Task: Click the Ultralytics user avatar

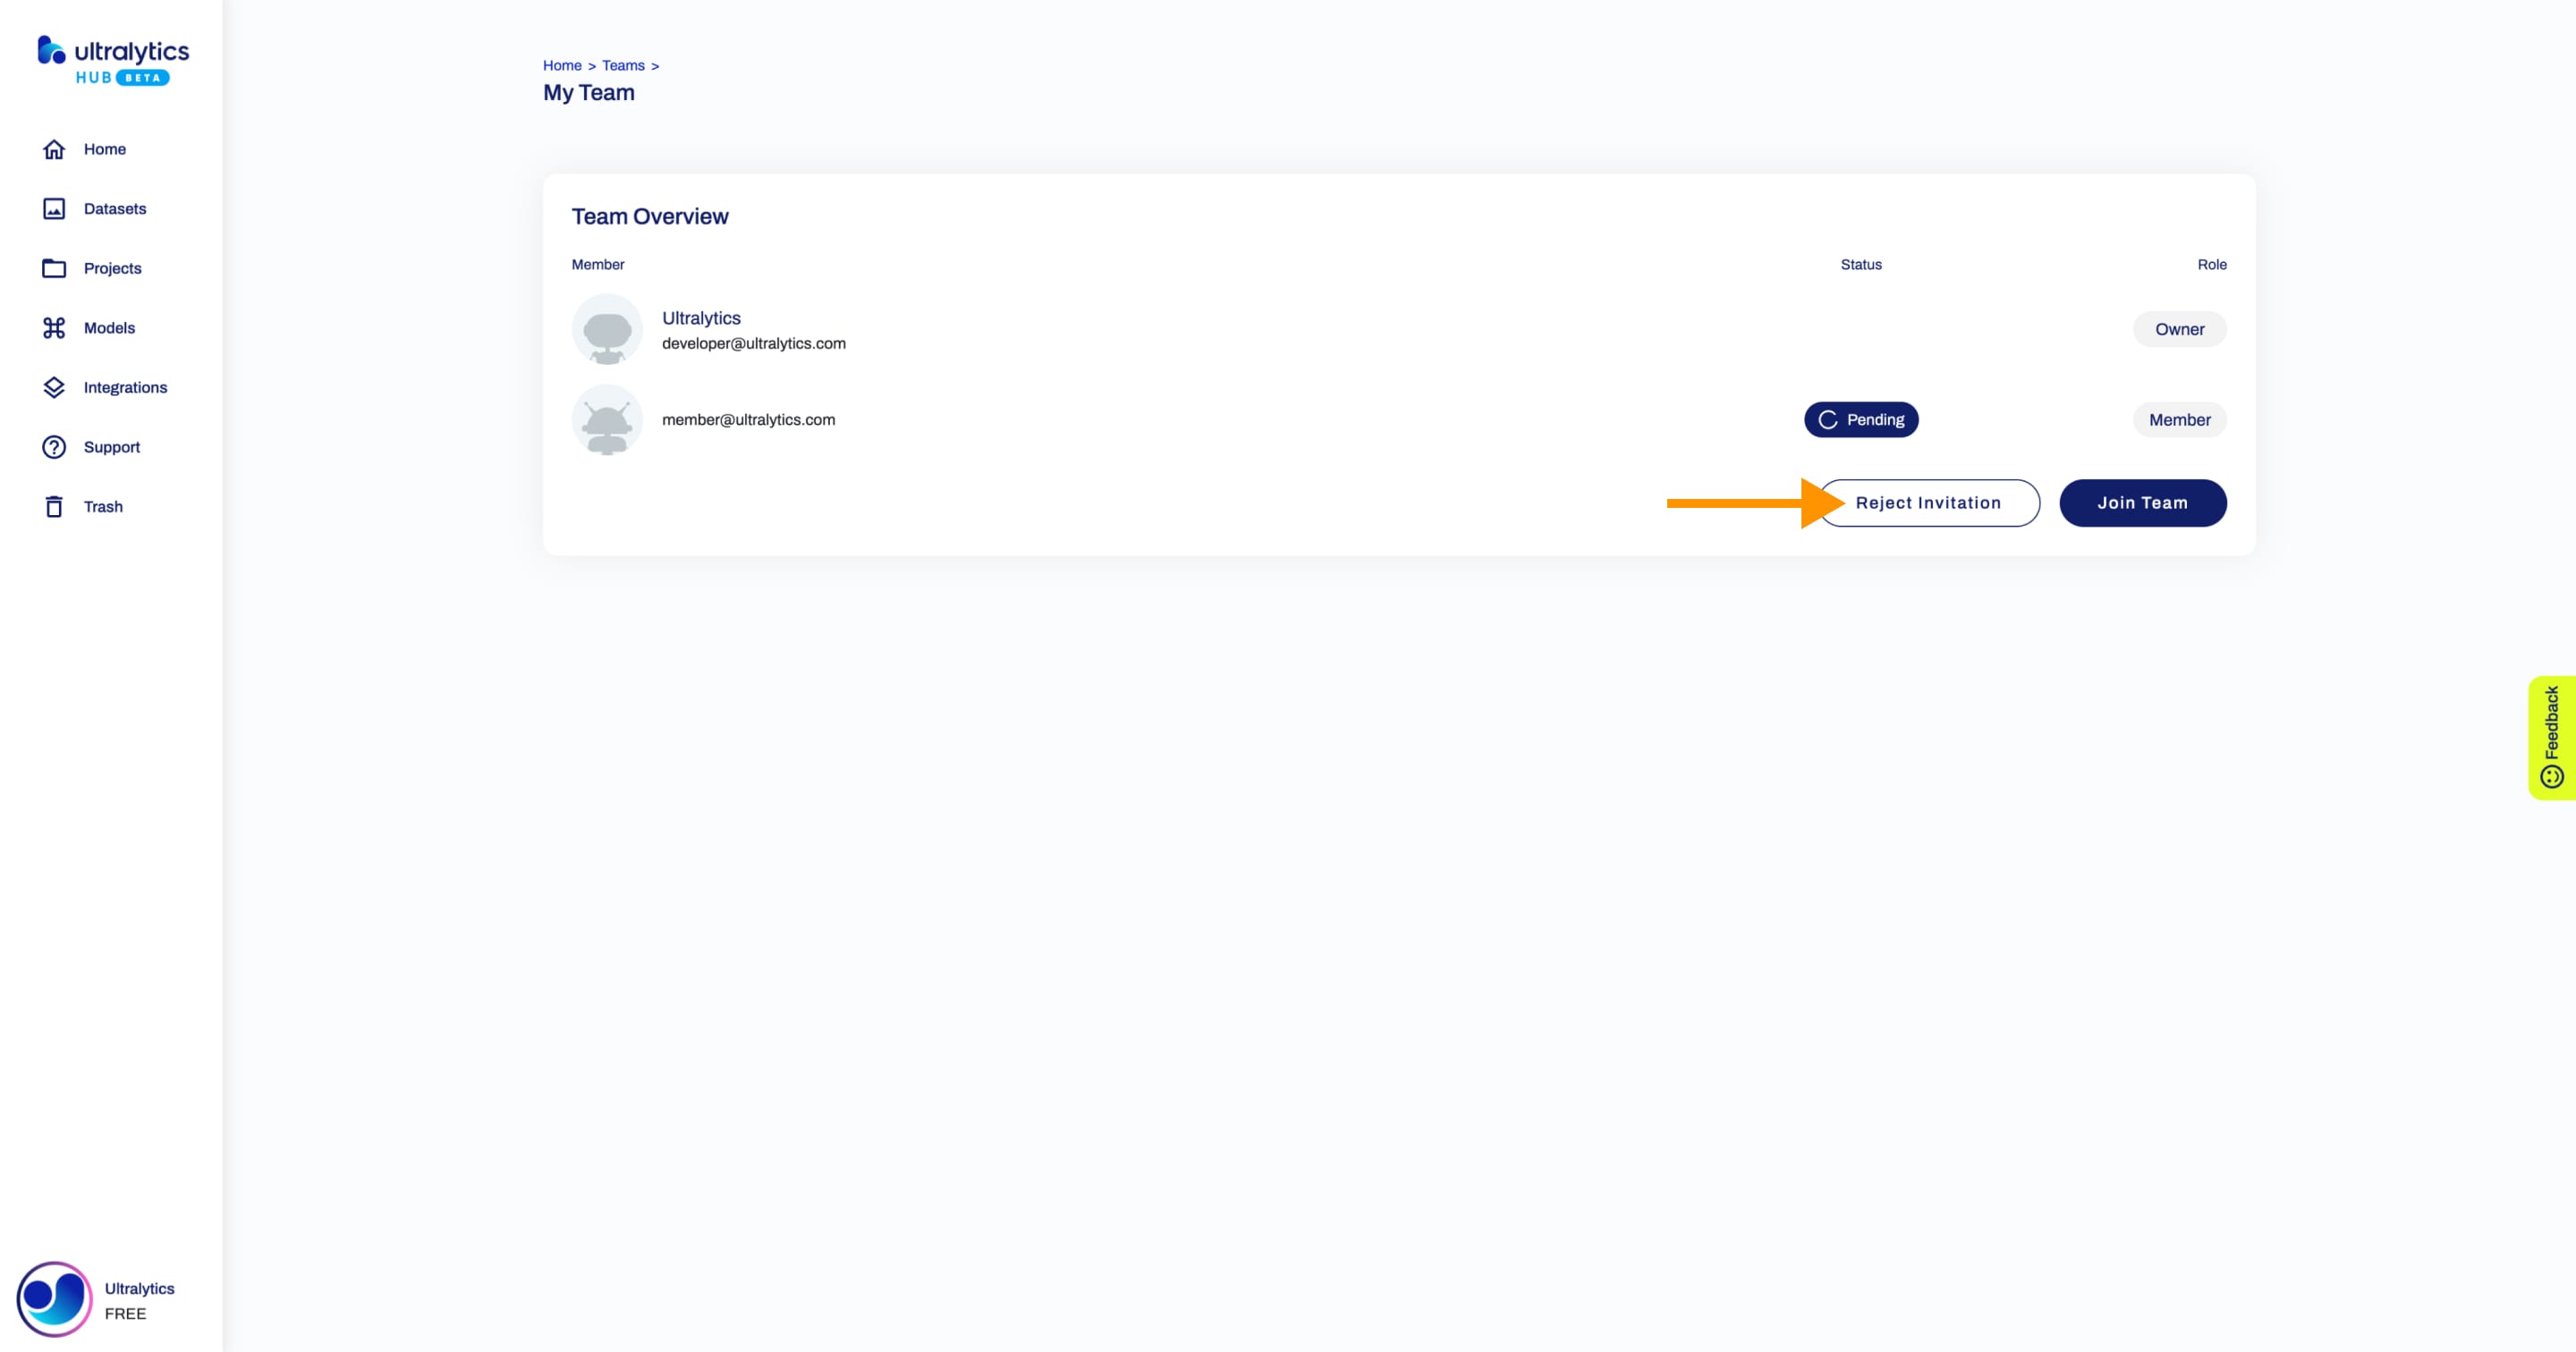Action: [606, 329]
